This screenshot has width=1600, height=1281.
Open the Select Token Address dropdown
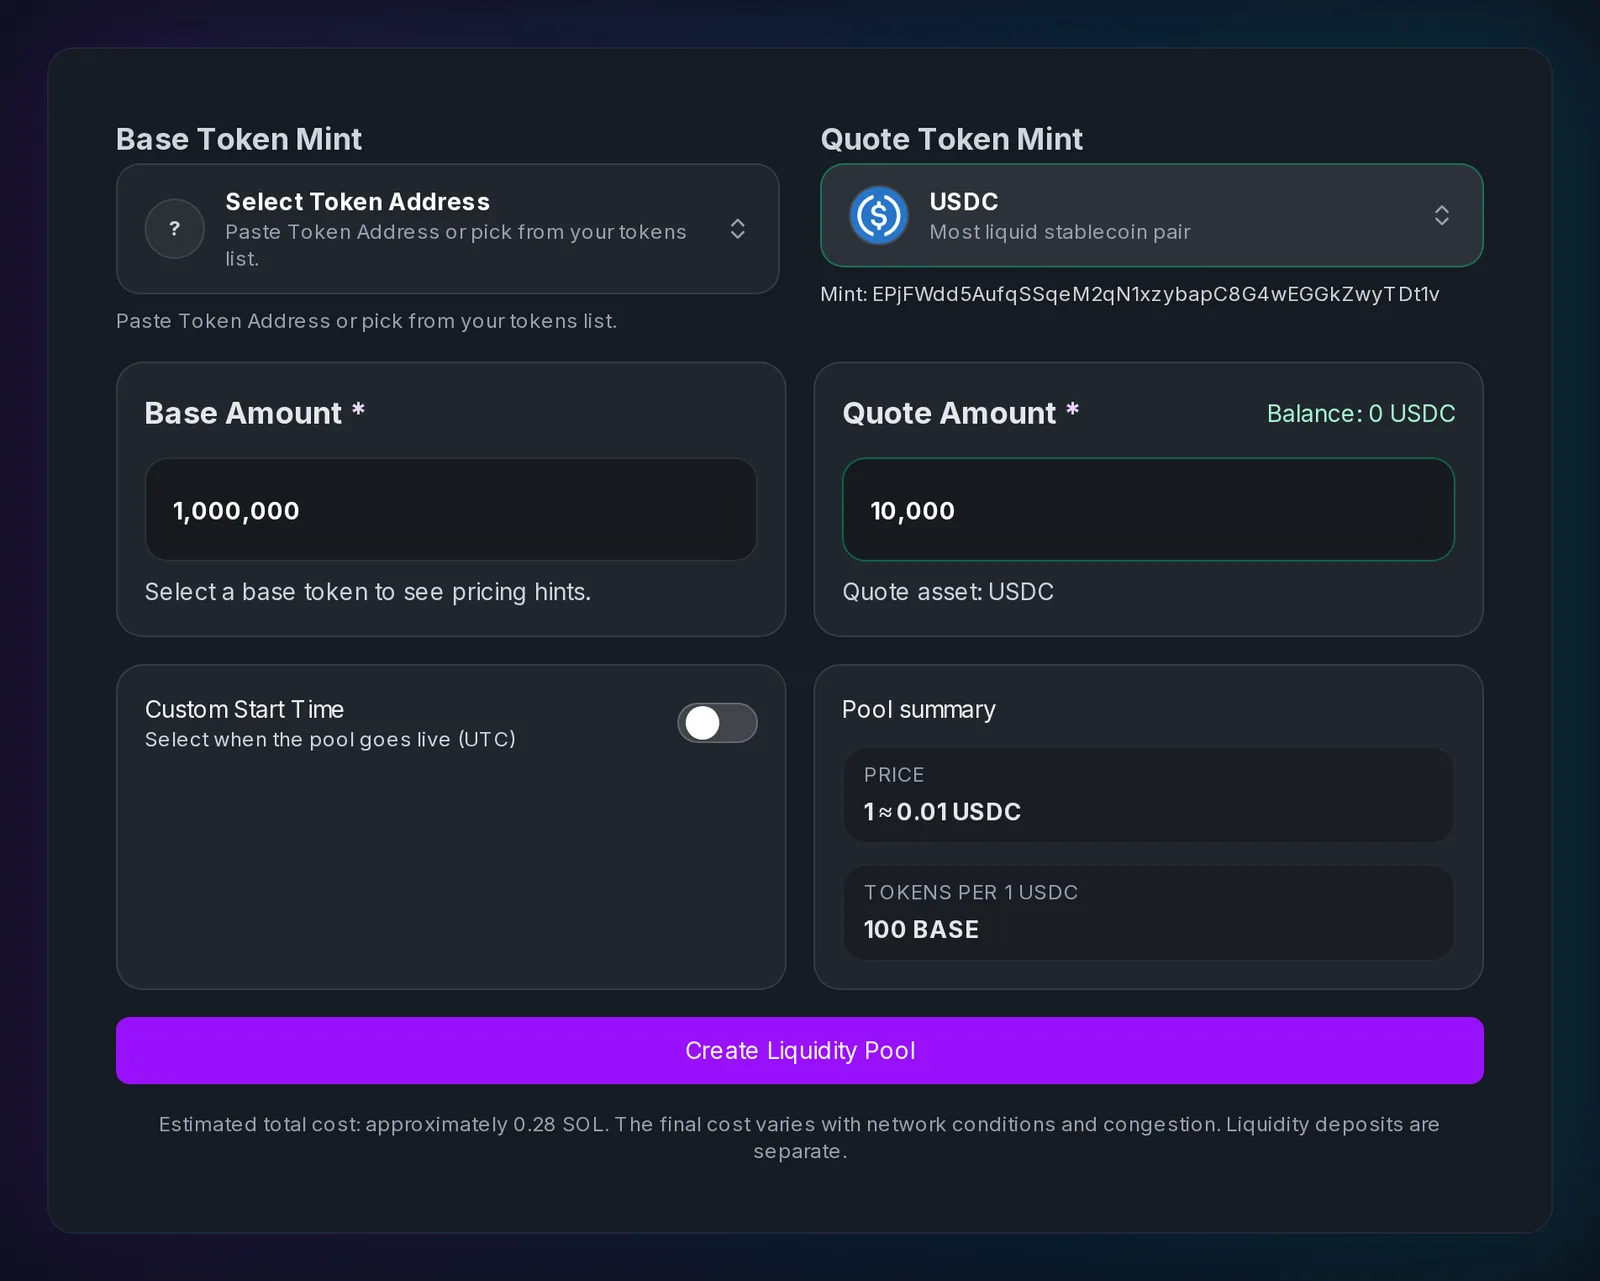448,229
